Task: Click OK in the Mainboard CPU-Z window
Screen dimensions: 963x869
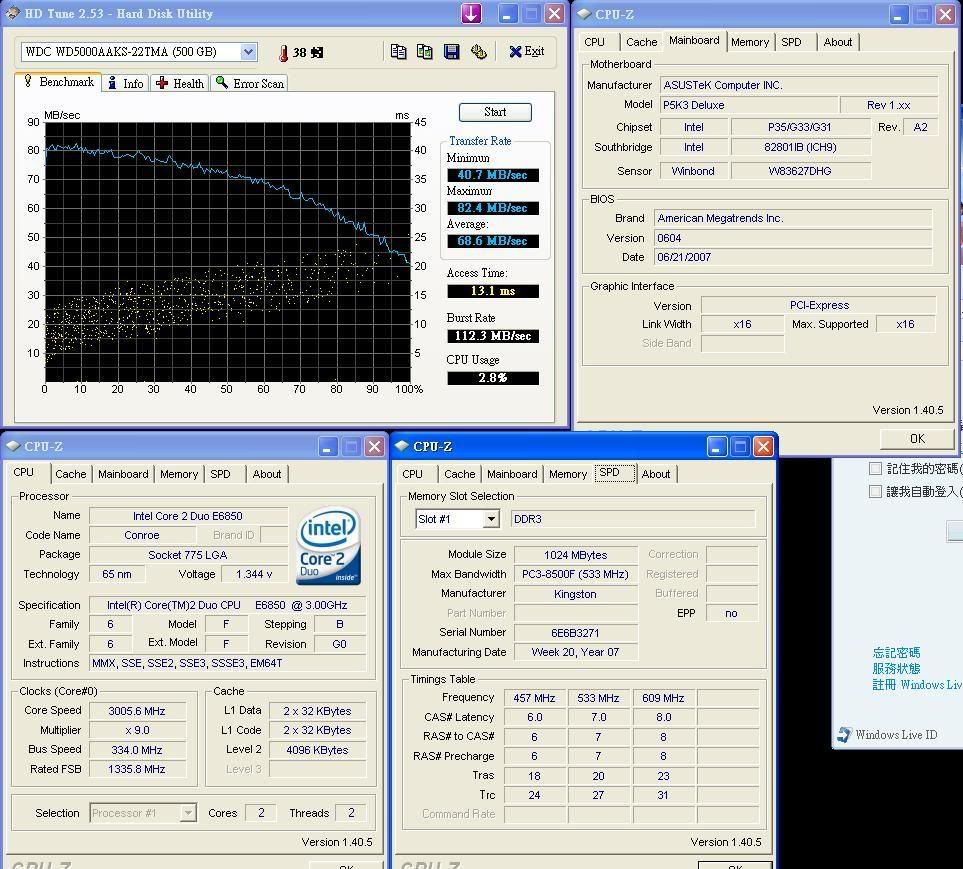Action: [x=916, y=438]
